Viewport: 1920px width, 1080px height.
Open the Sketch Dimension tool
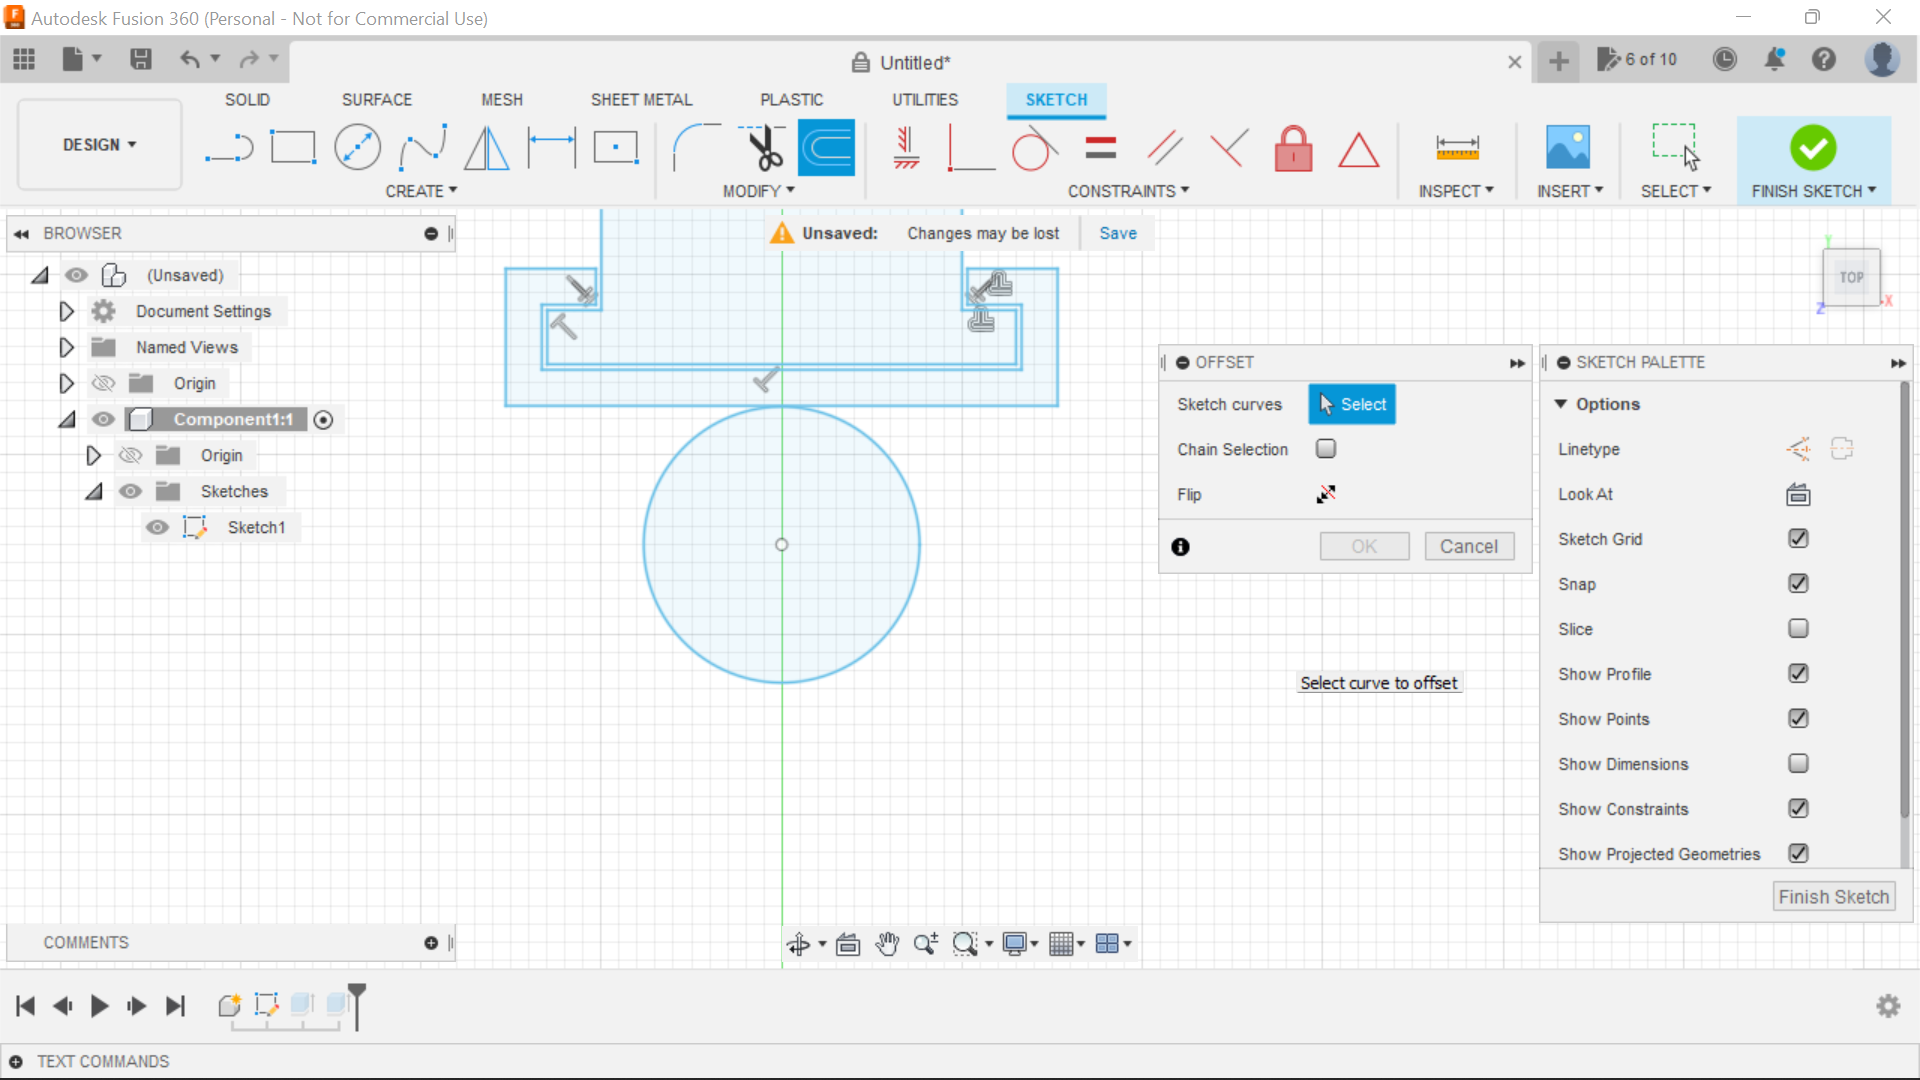(1457, 147)
